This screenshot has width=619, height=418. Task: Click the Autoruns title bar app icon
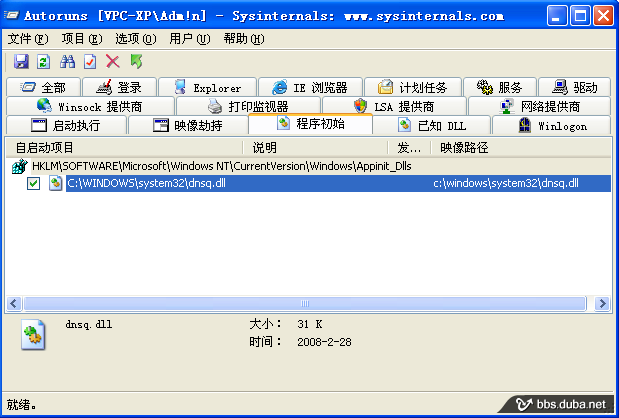11,15
